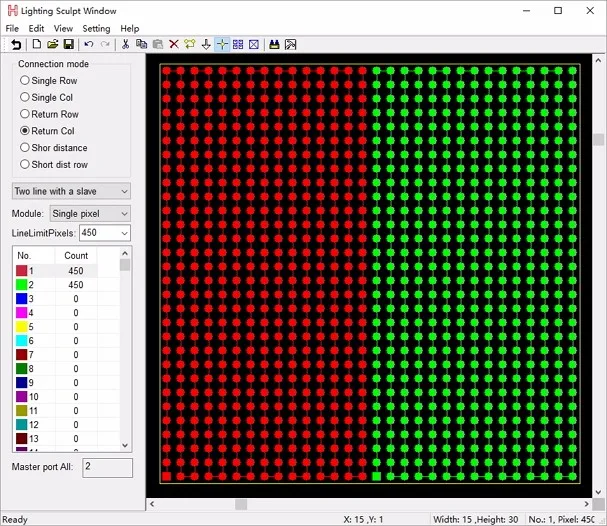Click the Count column header
The height and width of the screenshot is (526, 607).
(x=76, y=255)
